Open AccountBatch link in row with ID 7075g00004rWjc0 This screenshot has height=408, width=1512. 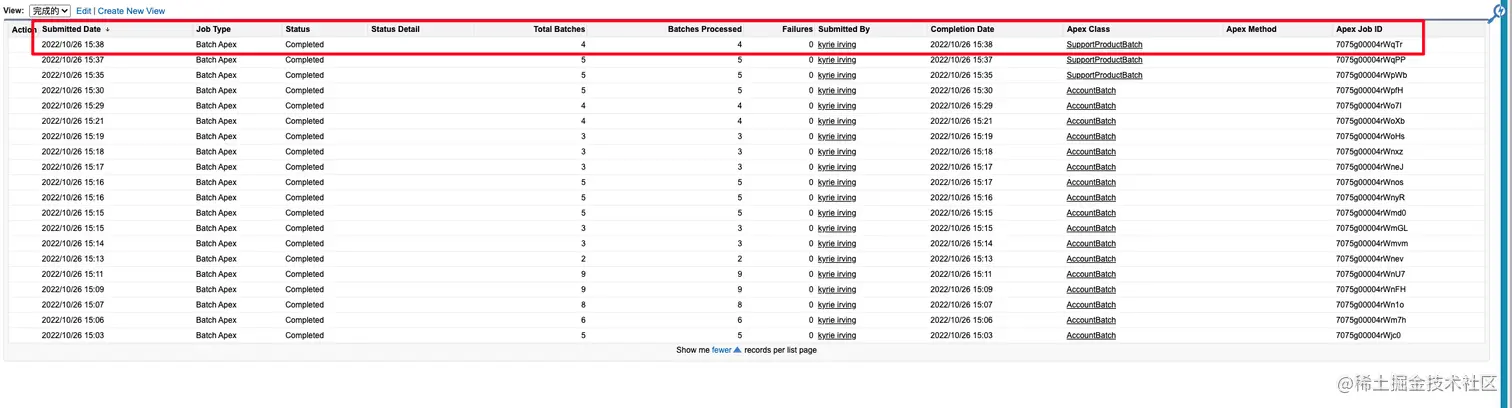point(1091,336)
